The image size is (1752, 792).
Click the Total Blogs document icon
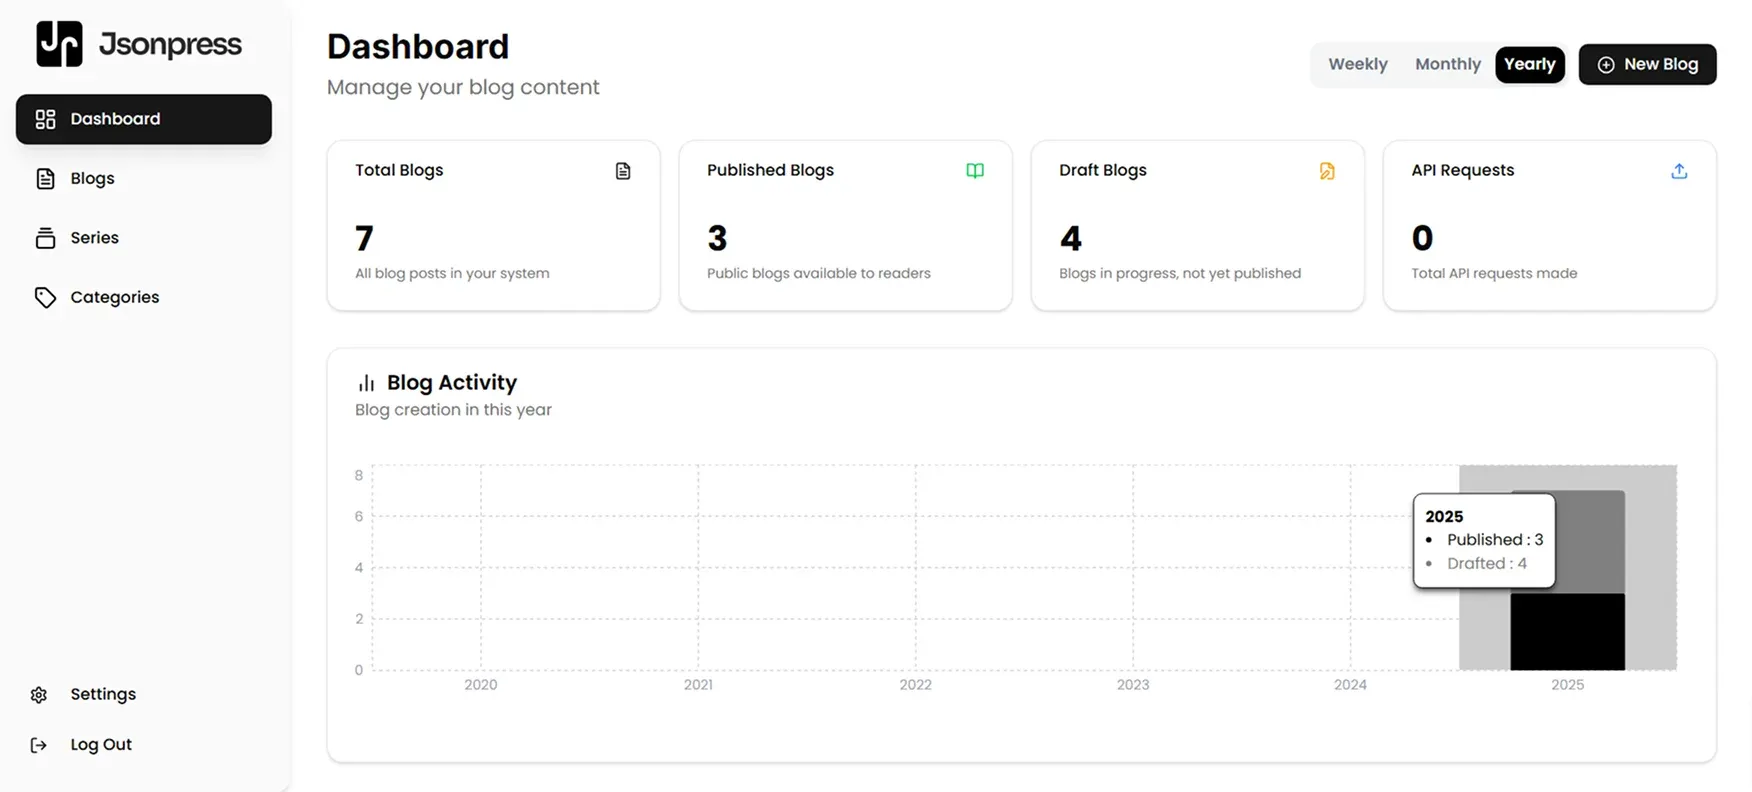[x=623, y=171]
